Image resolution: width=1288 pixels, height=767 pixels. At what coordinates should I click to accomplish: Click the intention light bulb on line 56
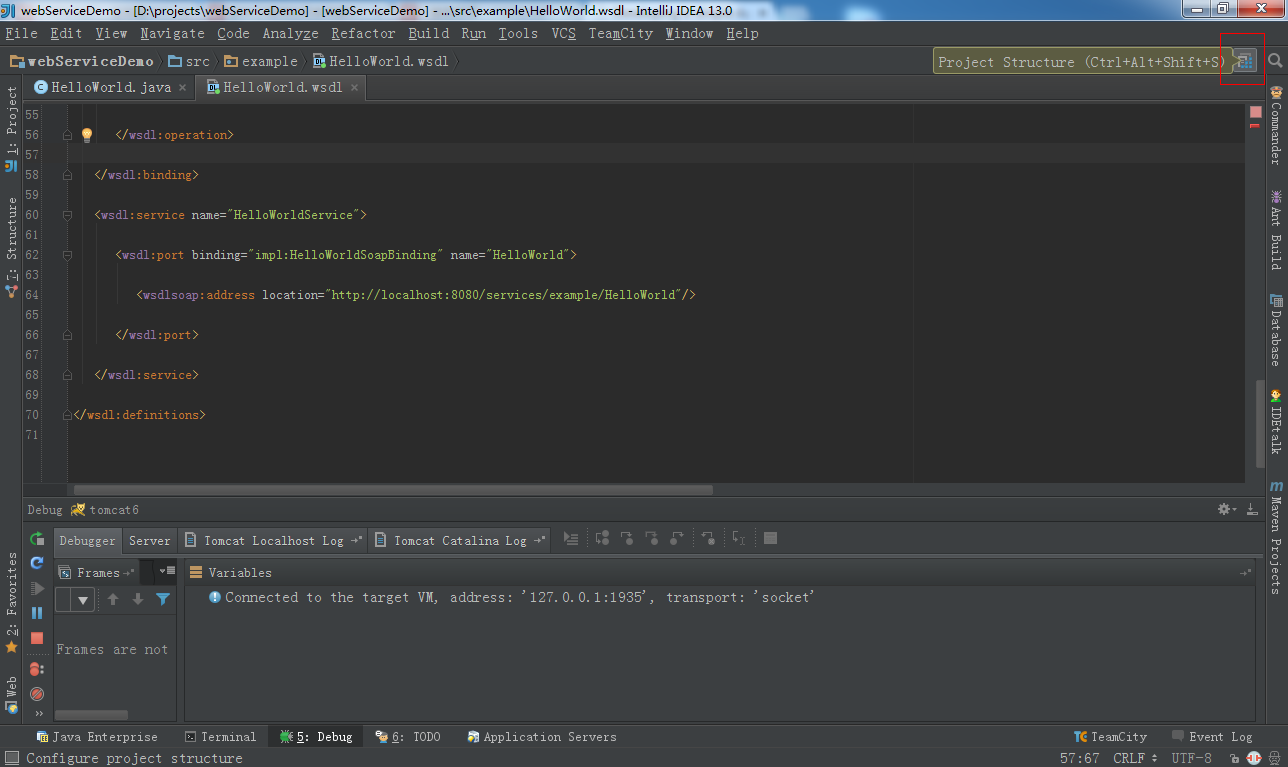tap(87, 135)
